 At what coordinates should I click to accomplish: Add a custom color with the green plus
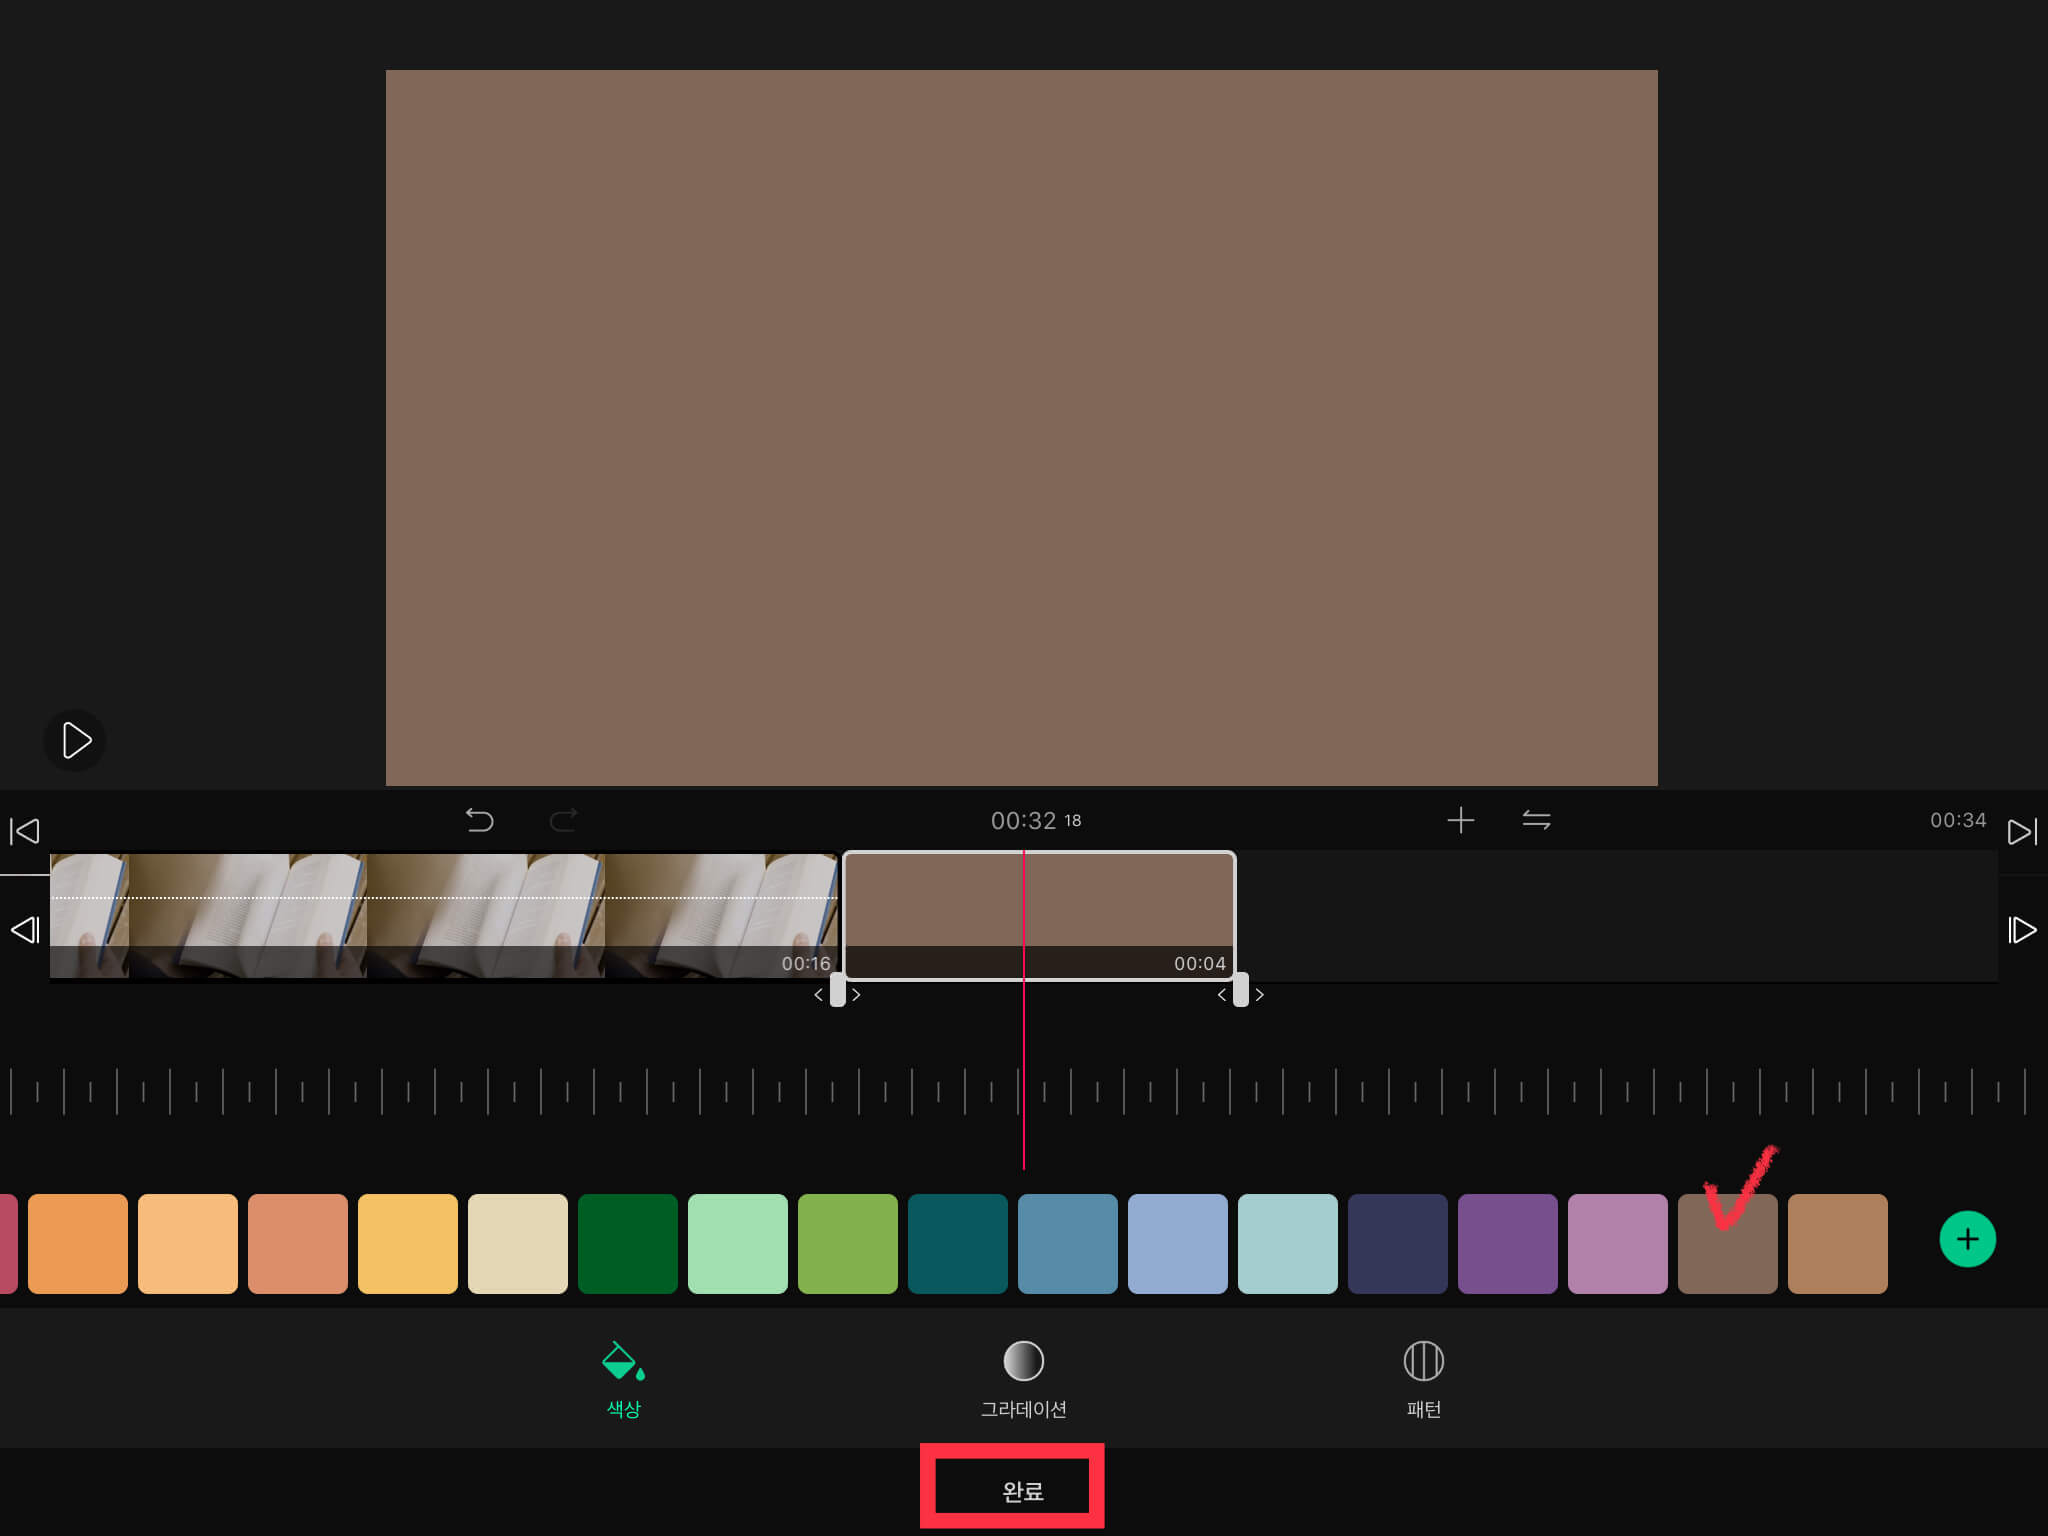point(1967,1240)
